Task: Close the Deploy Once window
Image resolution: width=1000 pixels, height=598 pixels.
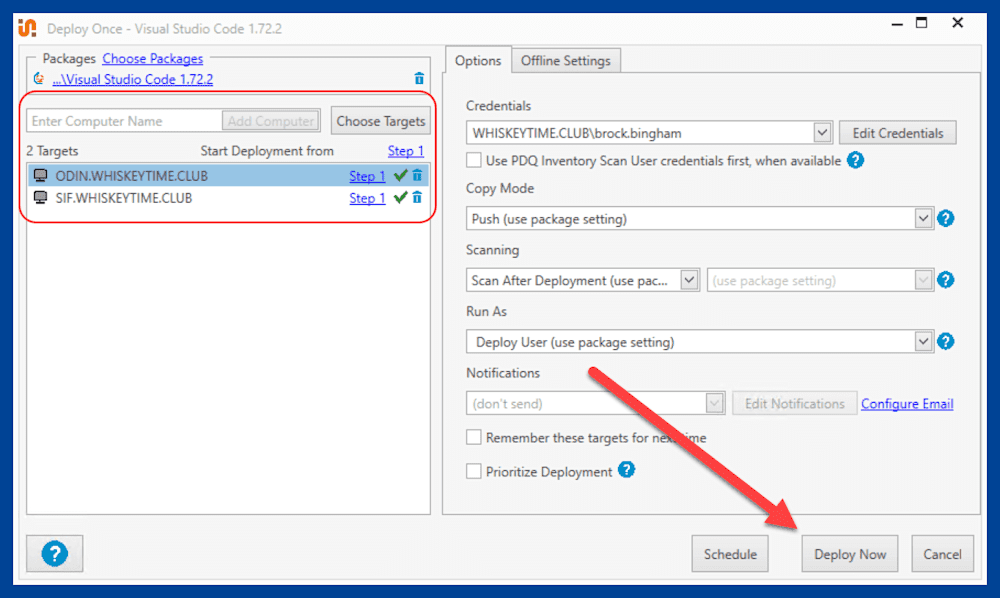Action: coord(957,23)
